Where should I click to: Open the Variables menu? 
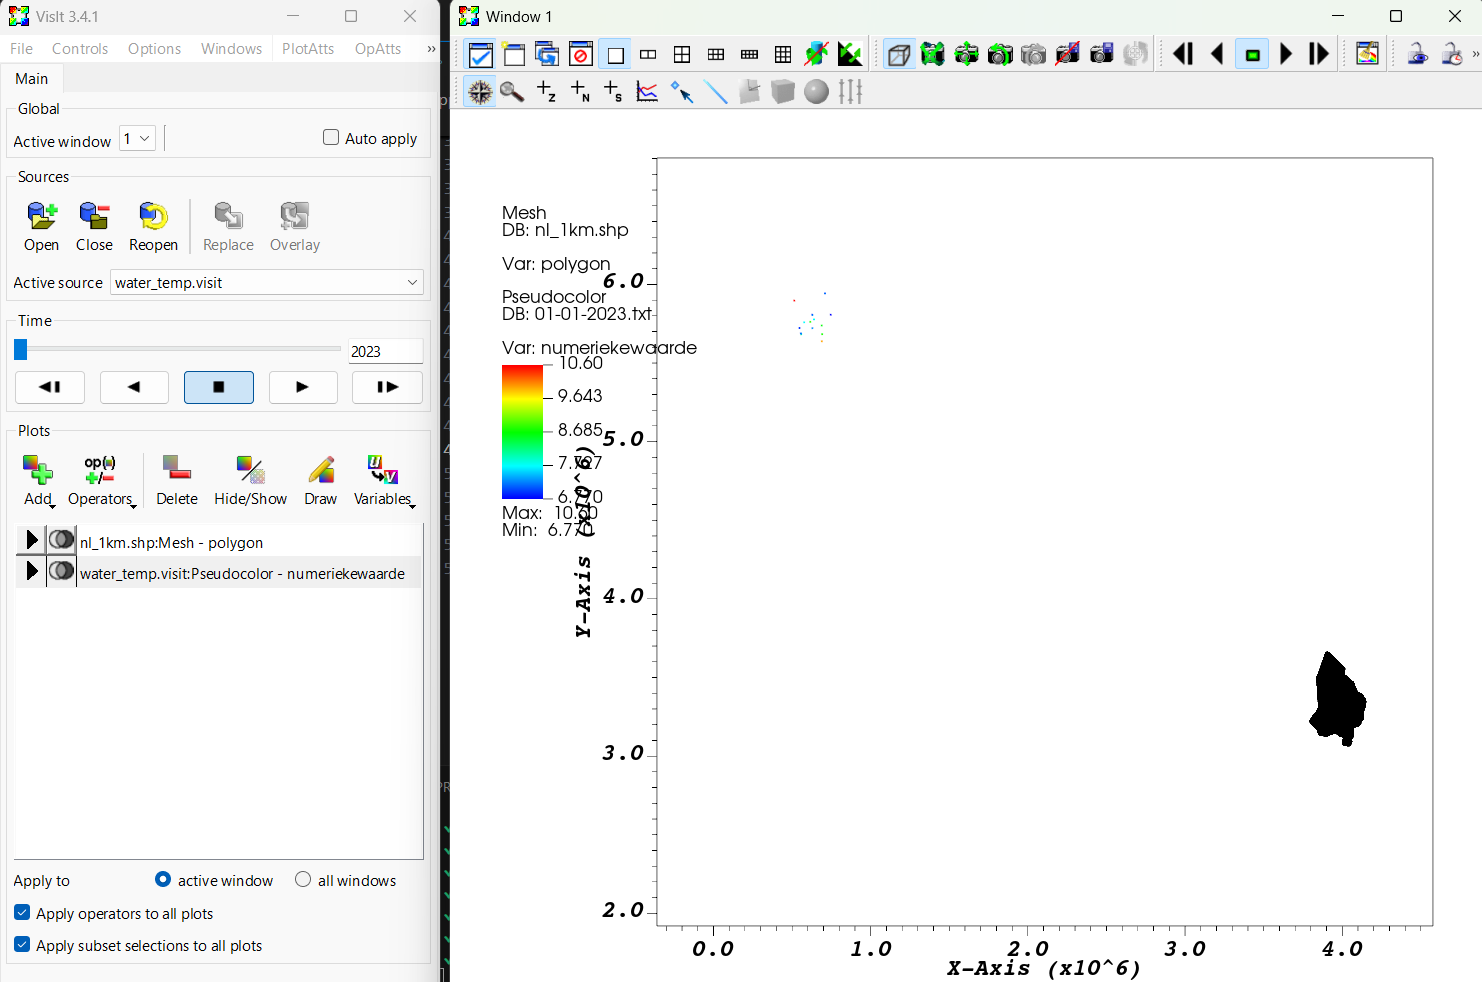click(x=384, y=480)
